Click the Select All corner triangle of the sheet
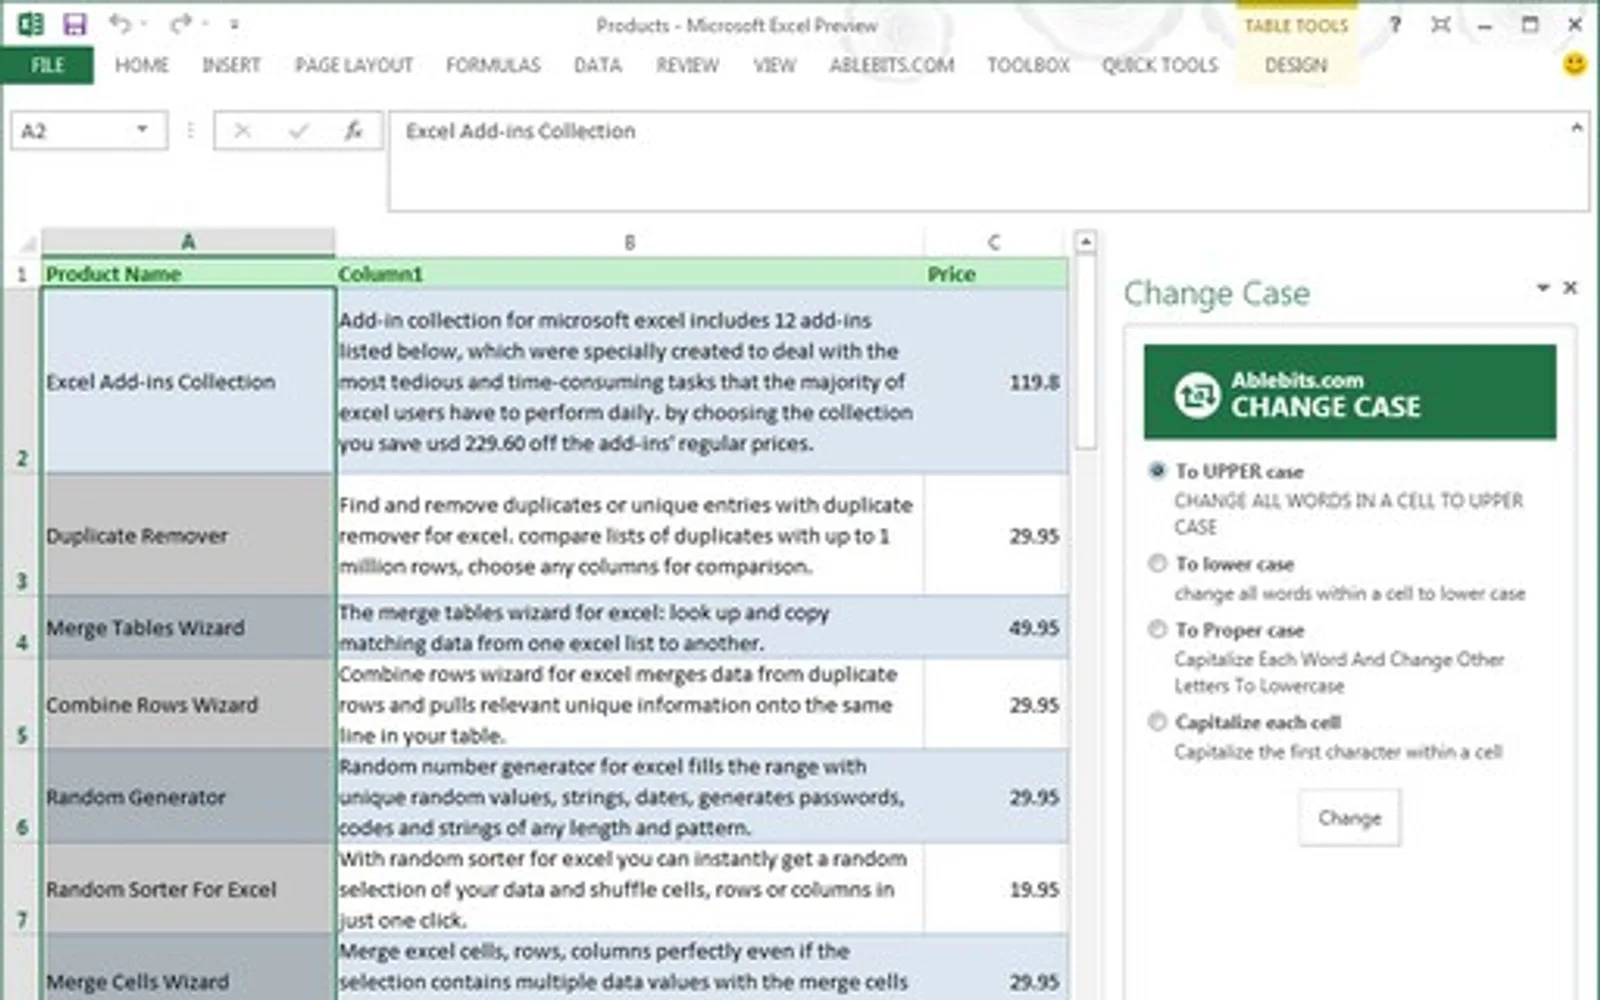 26,242
